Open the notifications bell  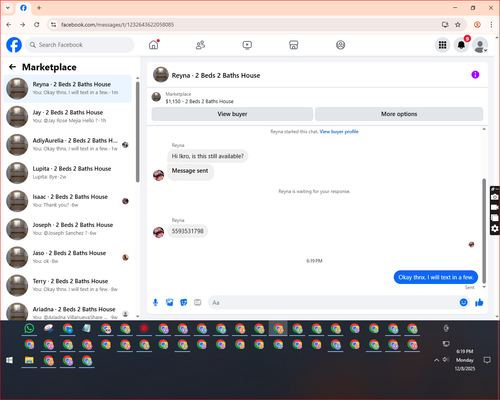(461, 45)
